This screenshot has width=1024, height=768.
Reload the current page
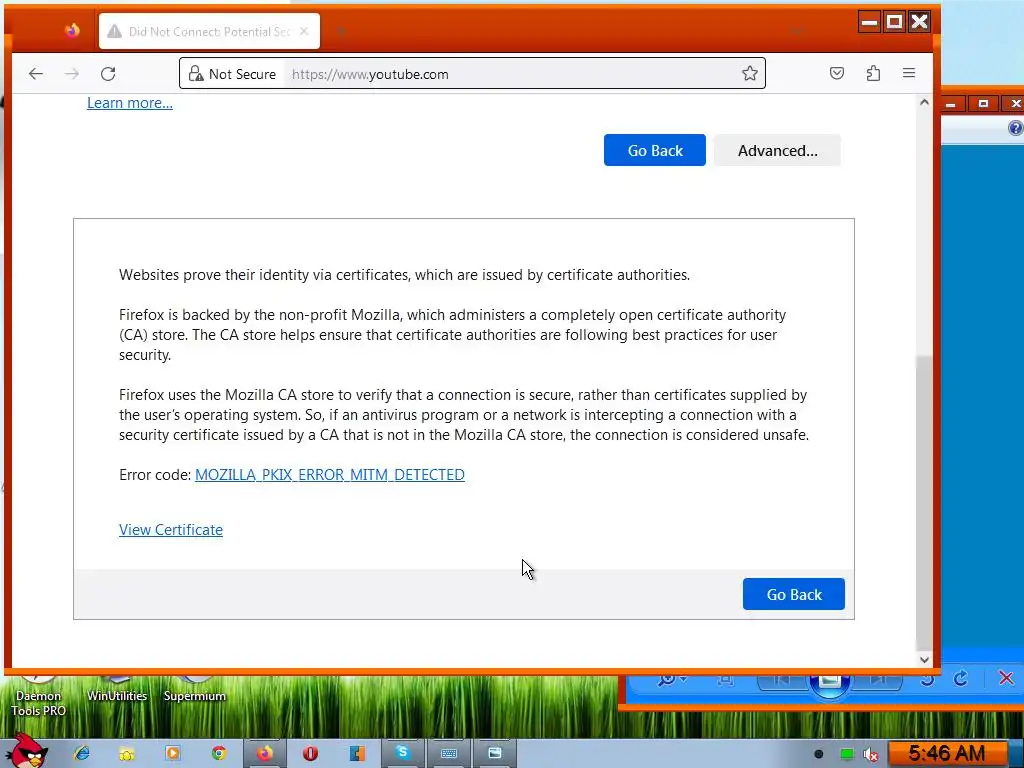coord(108,74)
